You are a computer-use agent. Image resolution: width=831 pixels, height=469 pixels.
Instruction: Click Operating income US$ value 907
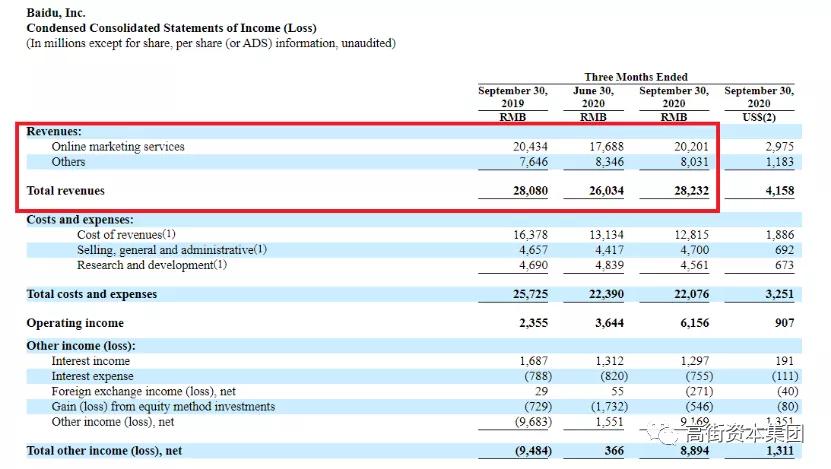tap(784, 323)
